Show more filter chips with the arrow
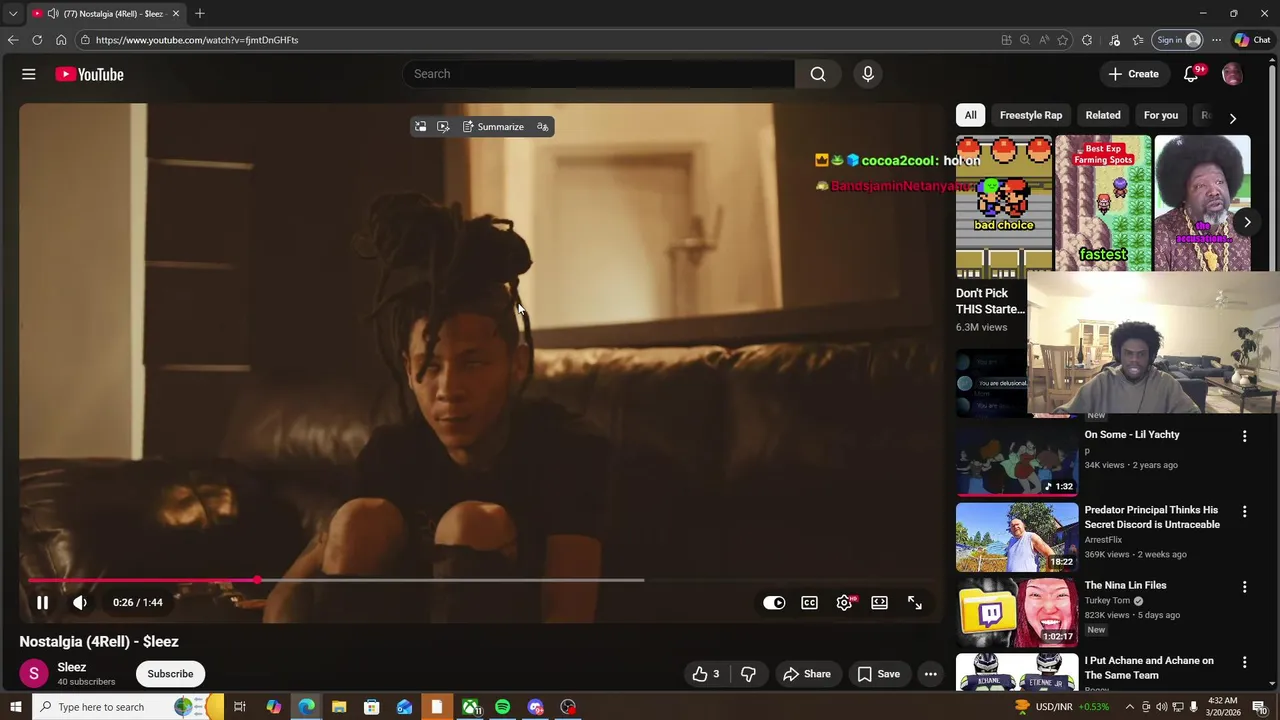Viewport: 1280px width, 720px height. click(1232, 118)
